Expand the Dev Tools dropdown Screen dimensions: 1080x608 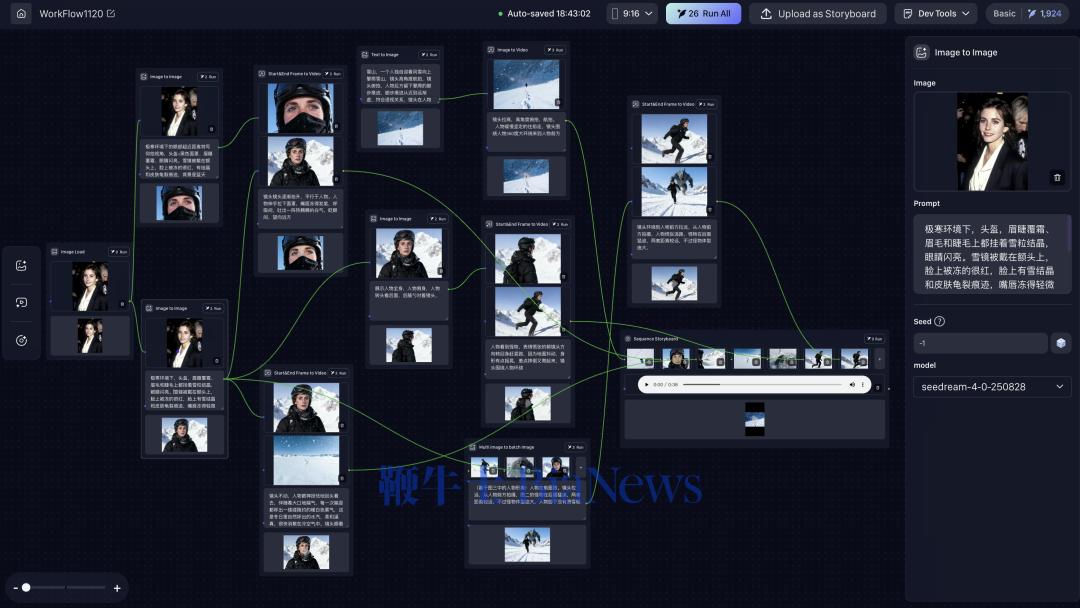pos(936,14)
